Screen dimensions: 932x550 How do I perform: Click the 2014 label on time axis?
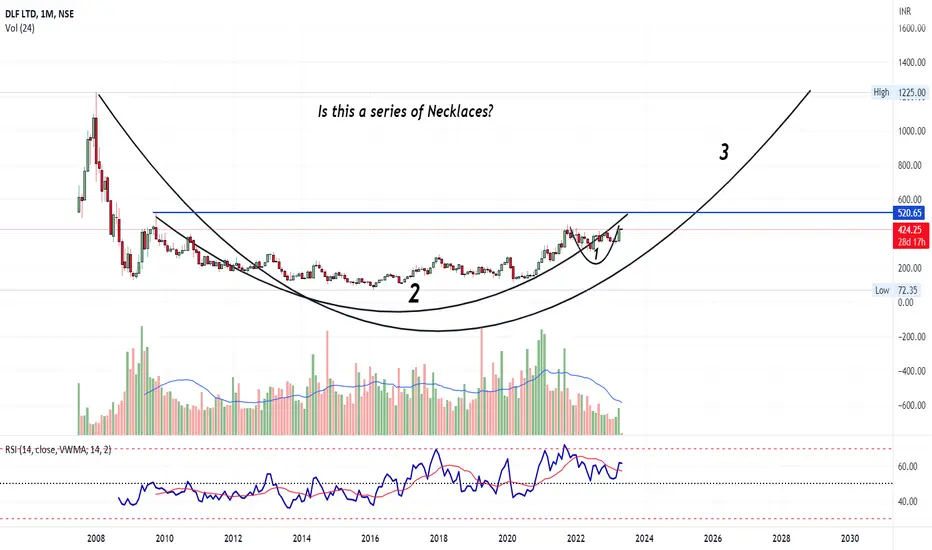click(301, 539)
